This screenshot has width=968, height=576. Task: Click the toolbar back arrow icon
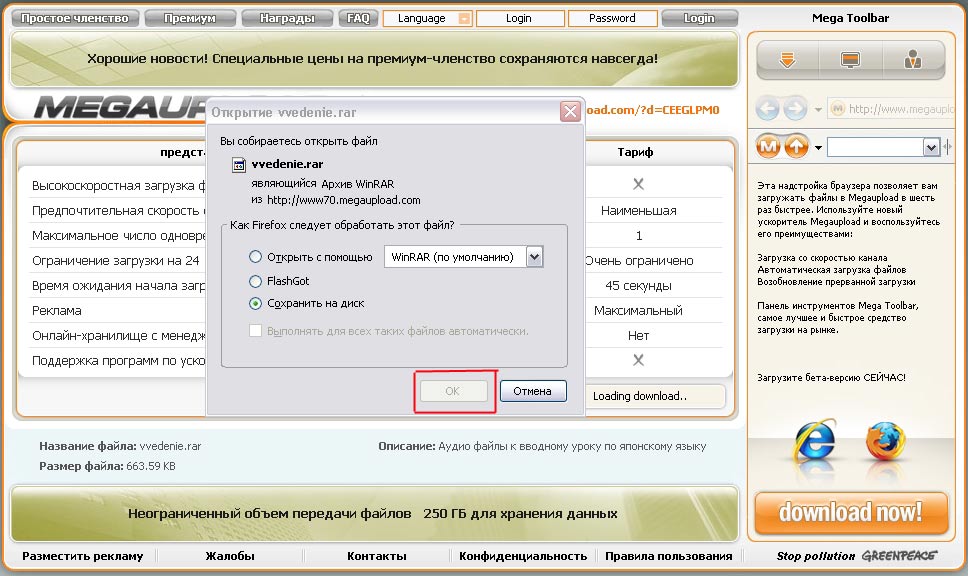click(767, 109)
